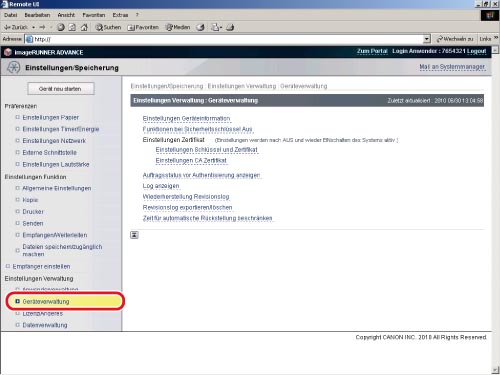Viewport: 500px width, 375px height.
Task: Select Einstellungen Papier in sidebar
Action: tap(51, 117)
